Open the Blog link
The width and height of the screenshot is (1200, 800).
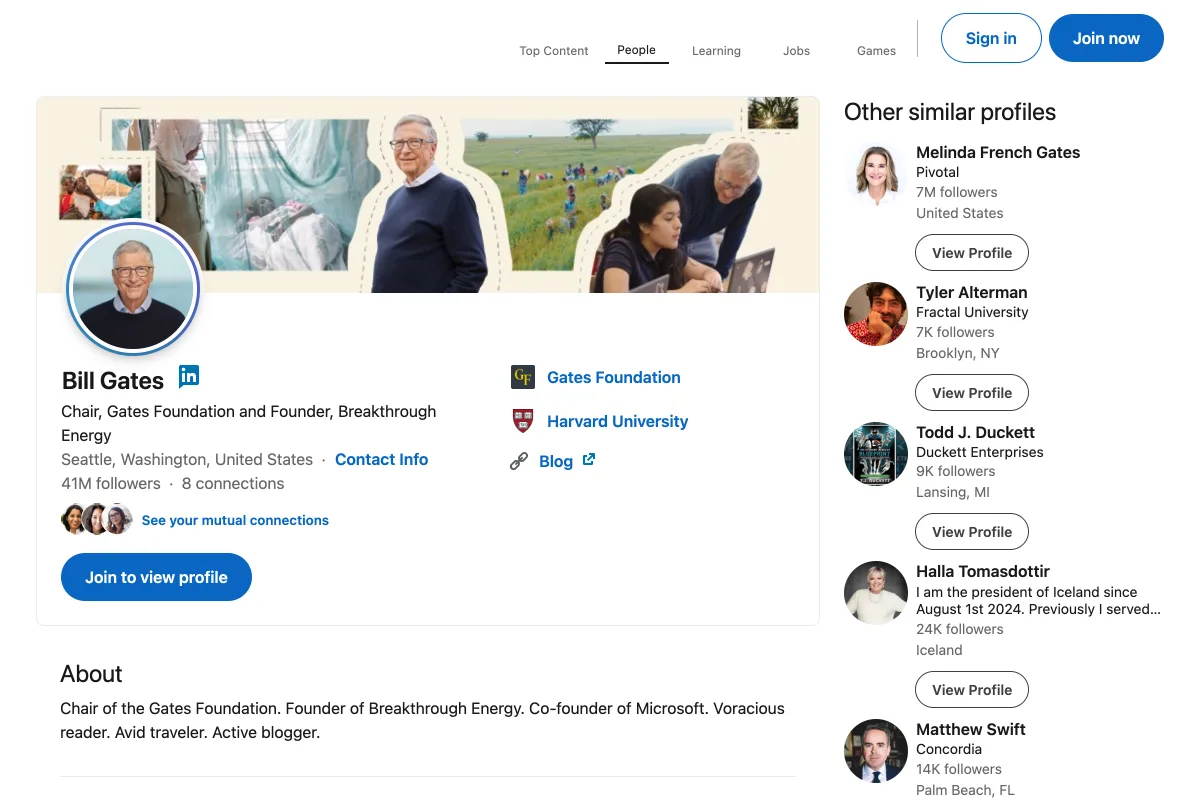(556, 461)
